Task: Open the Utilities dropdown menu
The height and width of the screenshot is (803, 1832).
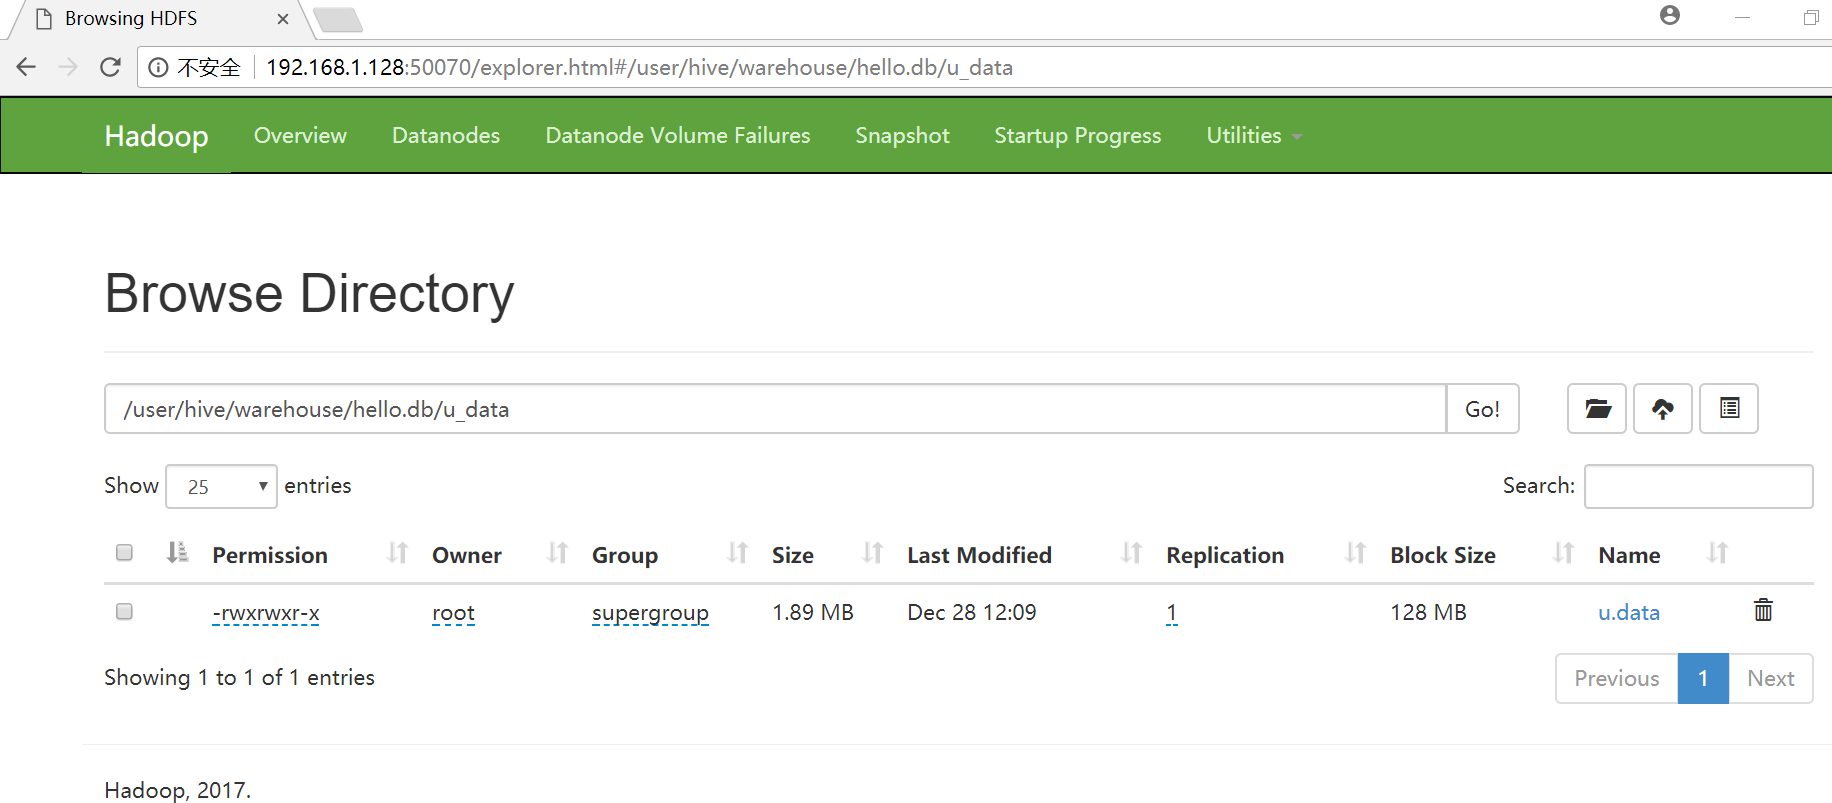Action: point(1253,136)
